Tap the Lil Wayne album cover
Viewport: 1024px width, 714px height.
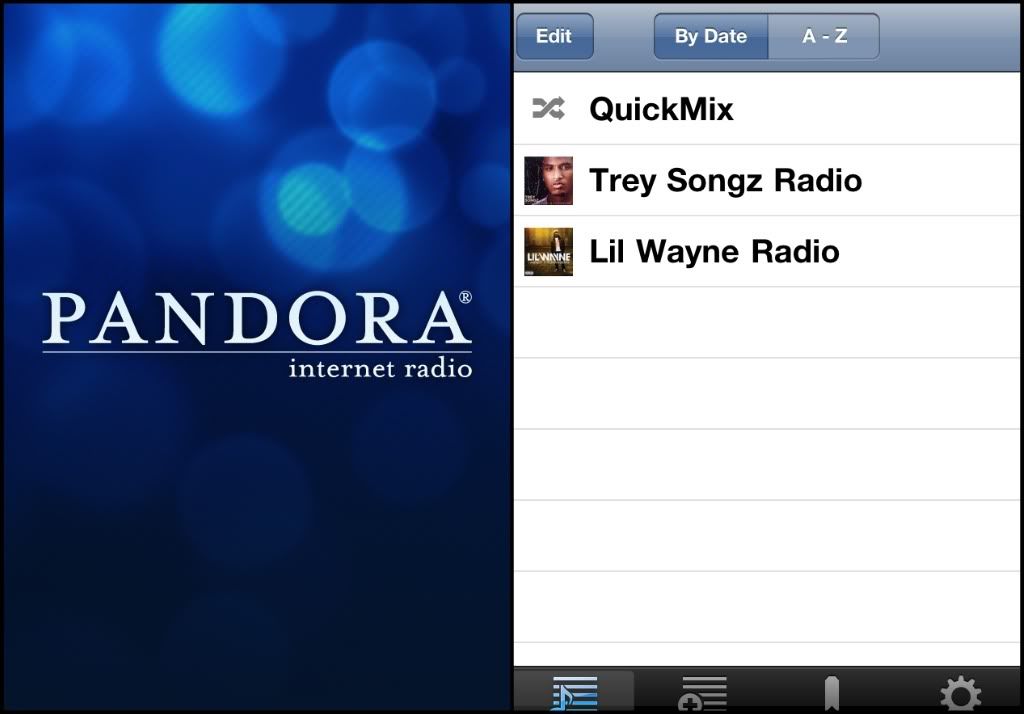[x=549, y=252]
